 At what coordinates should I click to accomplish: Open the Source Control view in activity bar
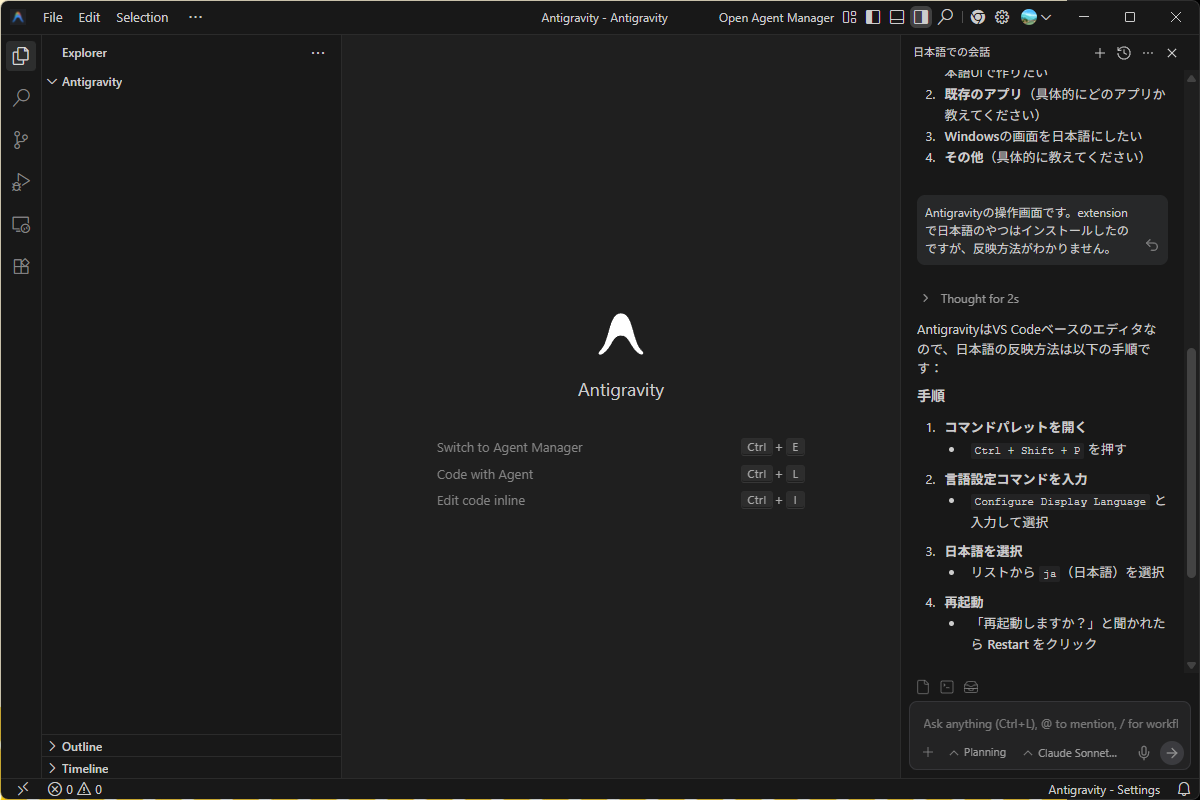(21, 140)
